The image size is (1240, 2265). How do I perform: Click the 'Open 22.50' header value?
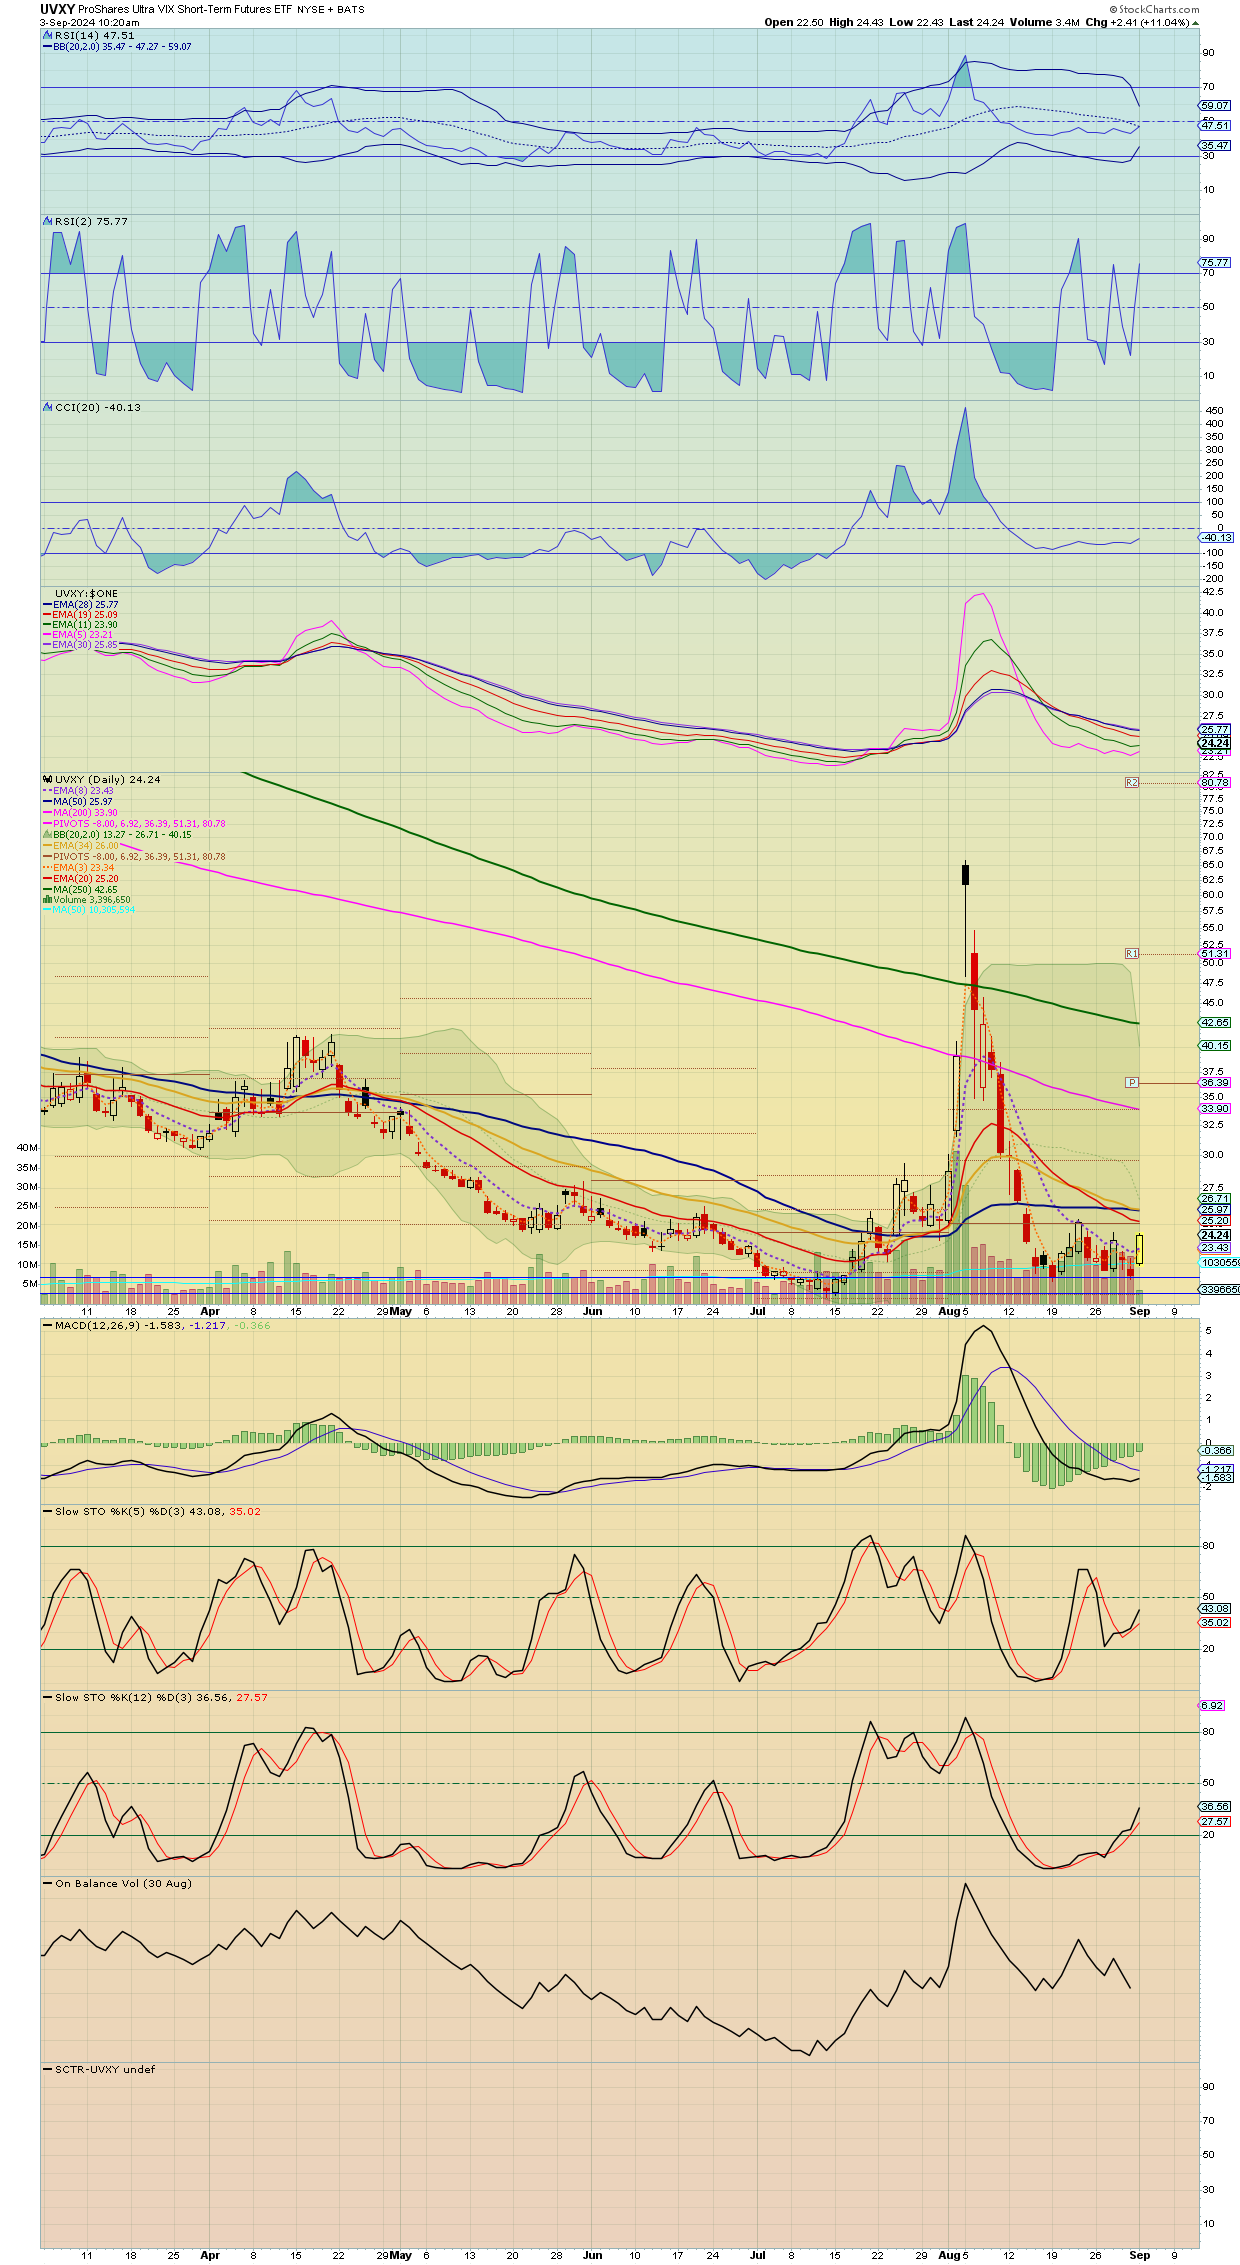click(794, 22)
